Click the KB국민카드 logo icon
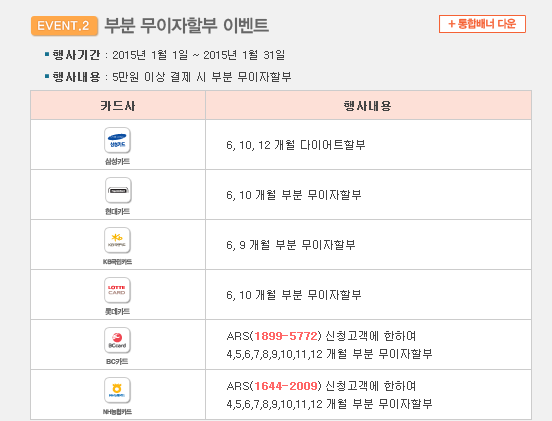552x421 pixels. click(x=118, y=240)
